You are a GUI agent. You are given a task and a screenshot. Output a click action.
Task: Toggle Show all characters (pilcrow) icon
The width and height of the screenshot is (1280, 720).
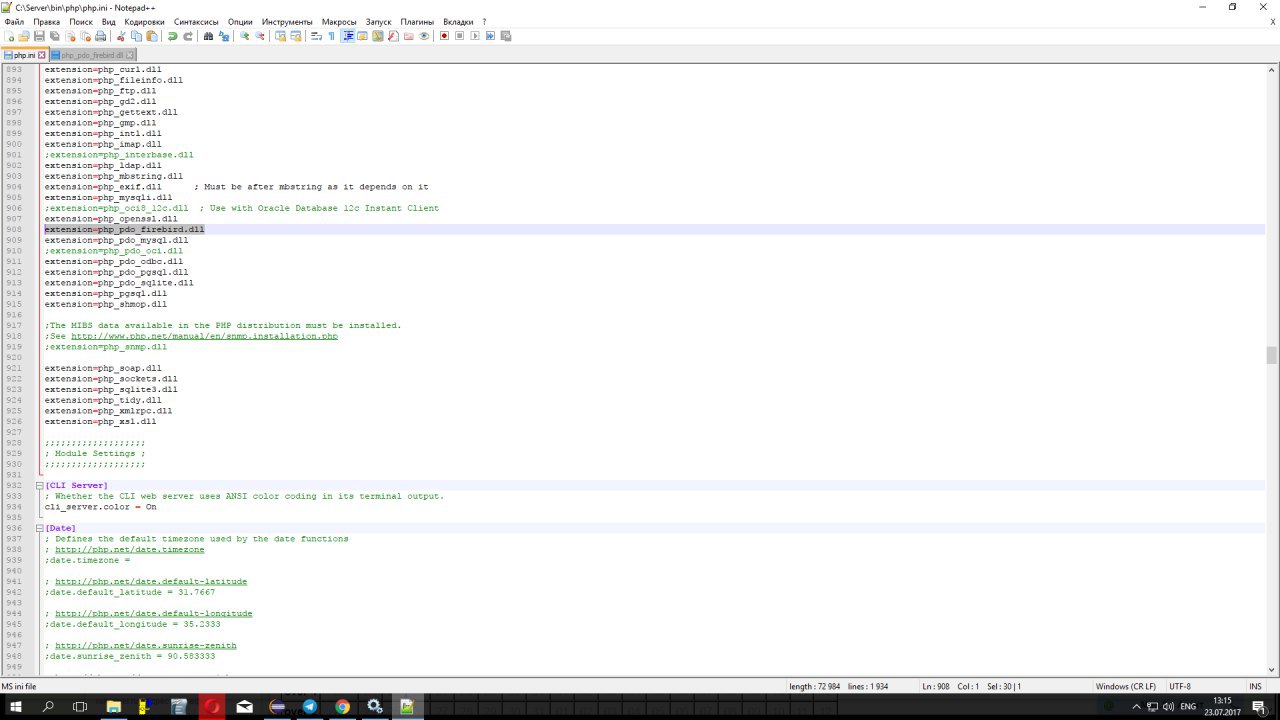click(x=332, y=36)
